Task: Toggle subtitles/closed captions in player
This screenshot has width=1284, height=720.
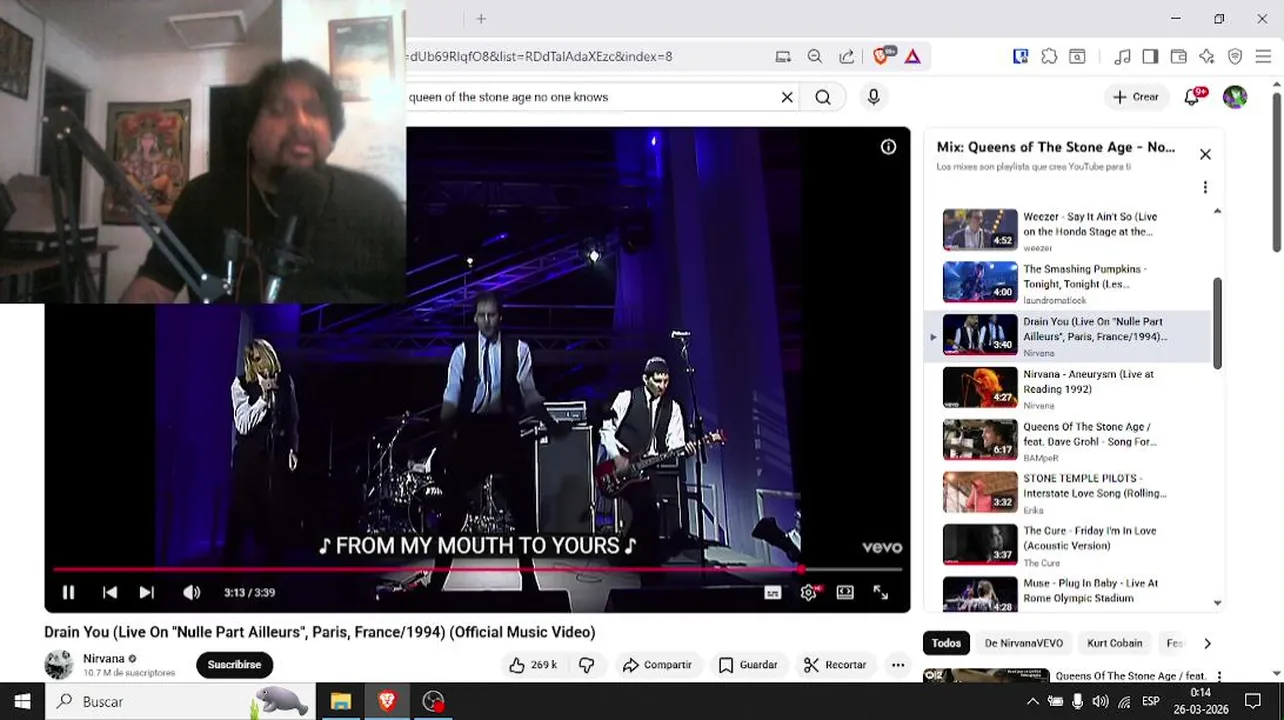Action: tap(772, 592)
